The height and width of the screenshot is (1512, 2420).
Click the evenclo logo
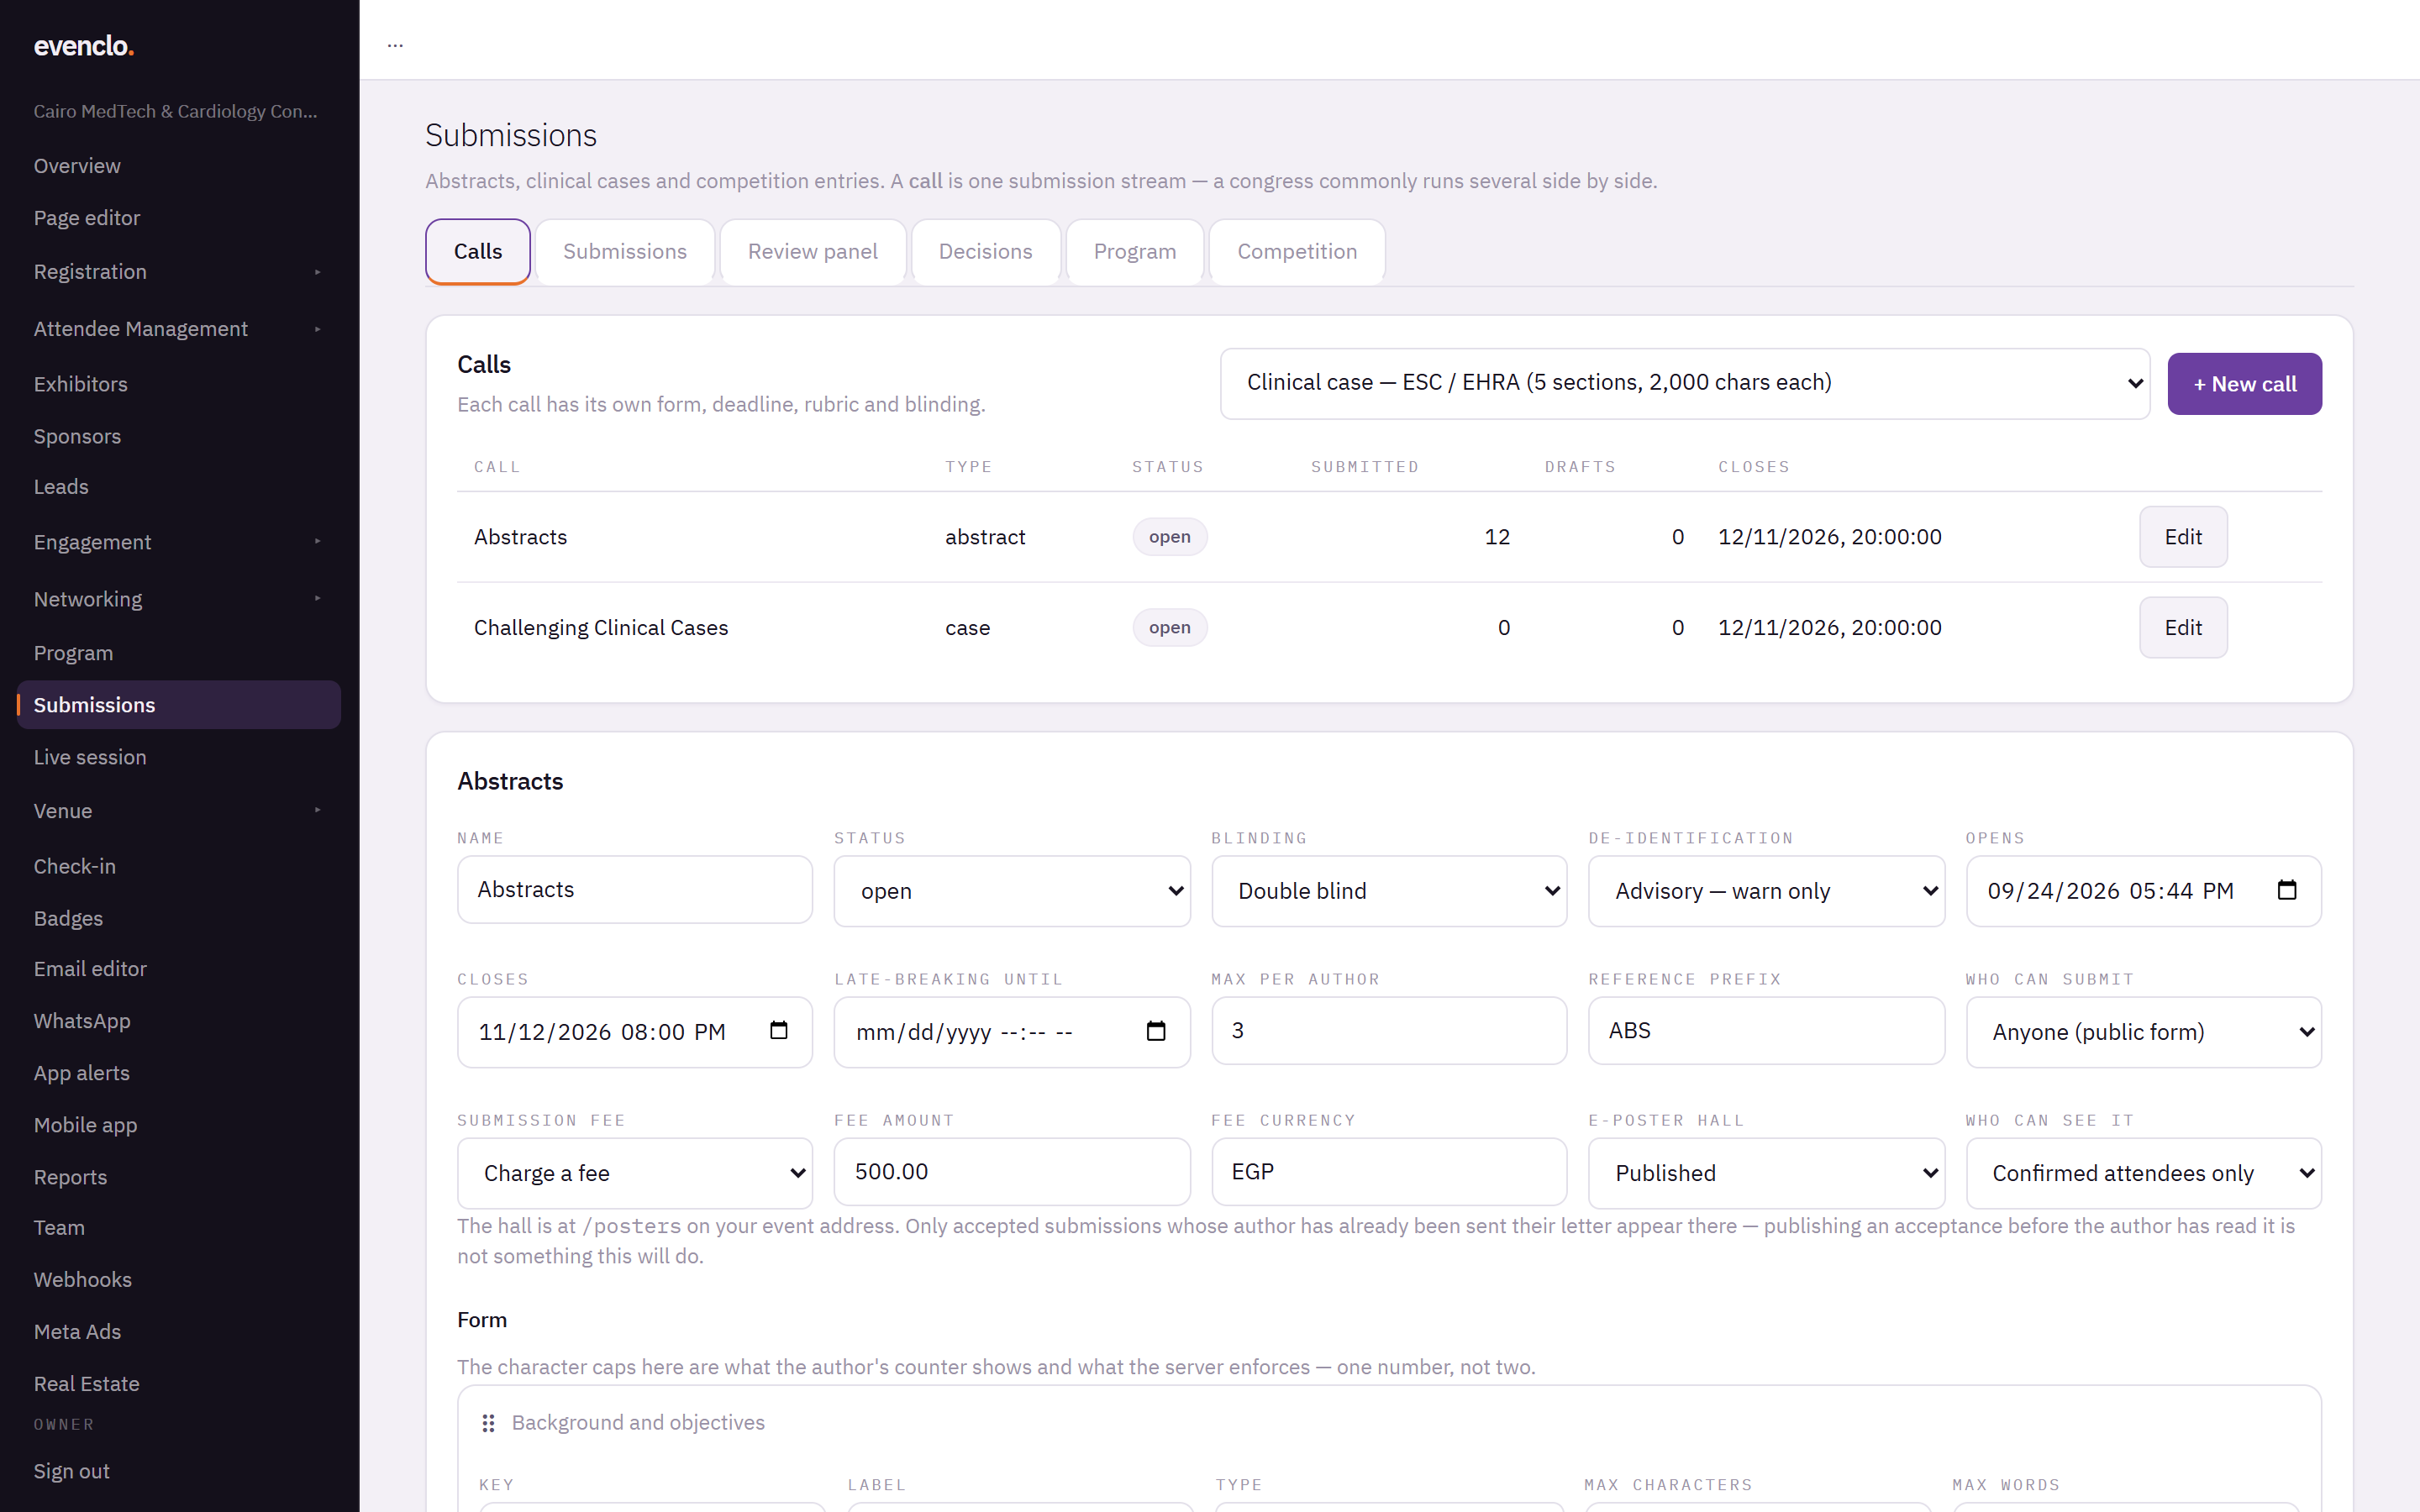coord(84,46)
